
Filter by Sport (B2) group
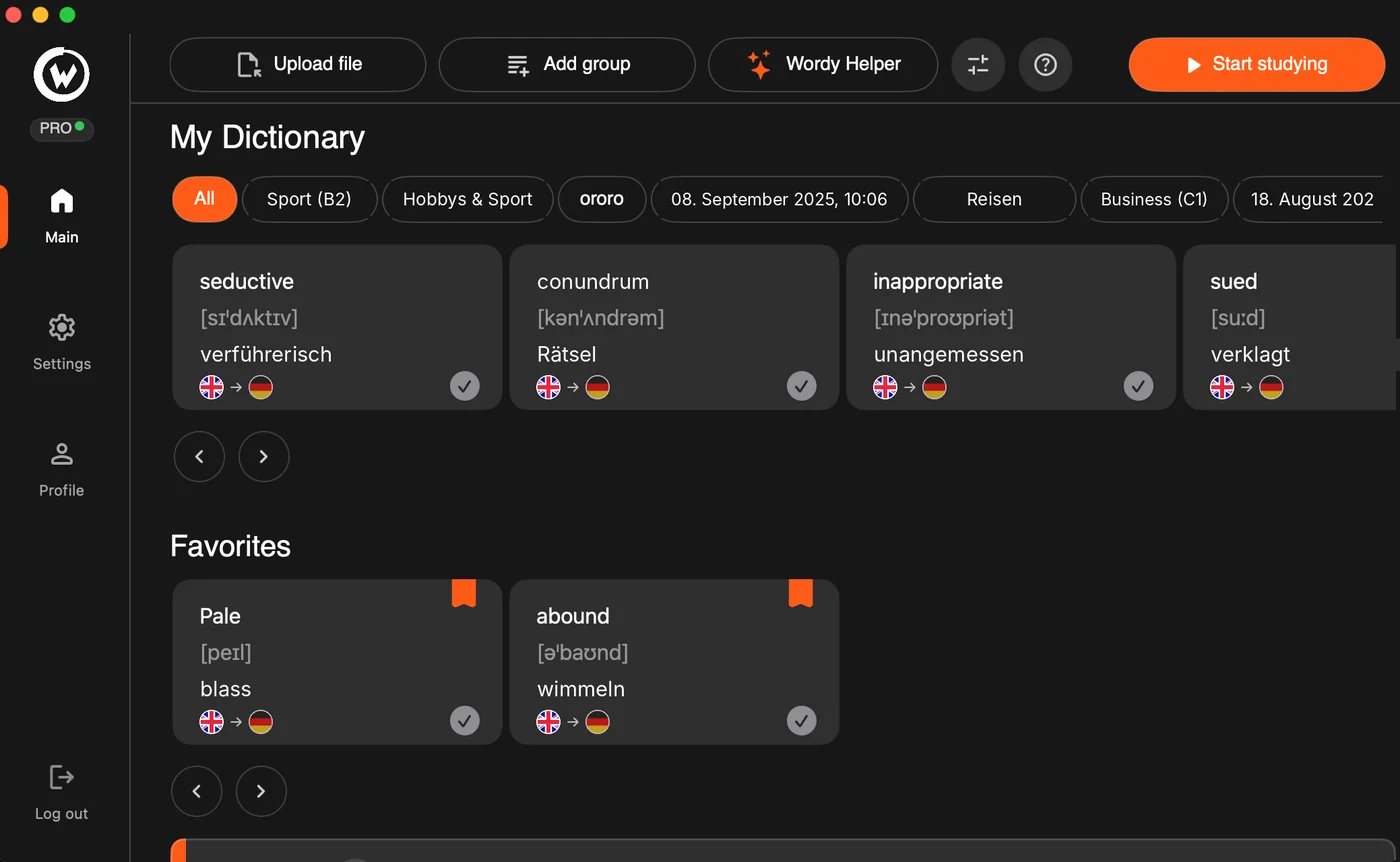[x=309, y=199]
